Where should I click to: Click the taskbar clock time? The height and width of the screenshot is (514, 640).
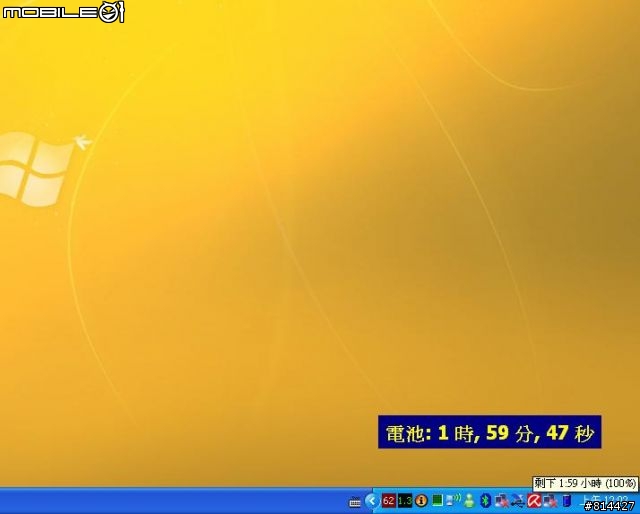tap(606, 500)
